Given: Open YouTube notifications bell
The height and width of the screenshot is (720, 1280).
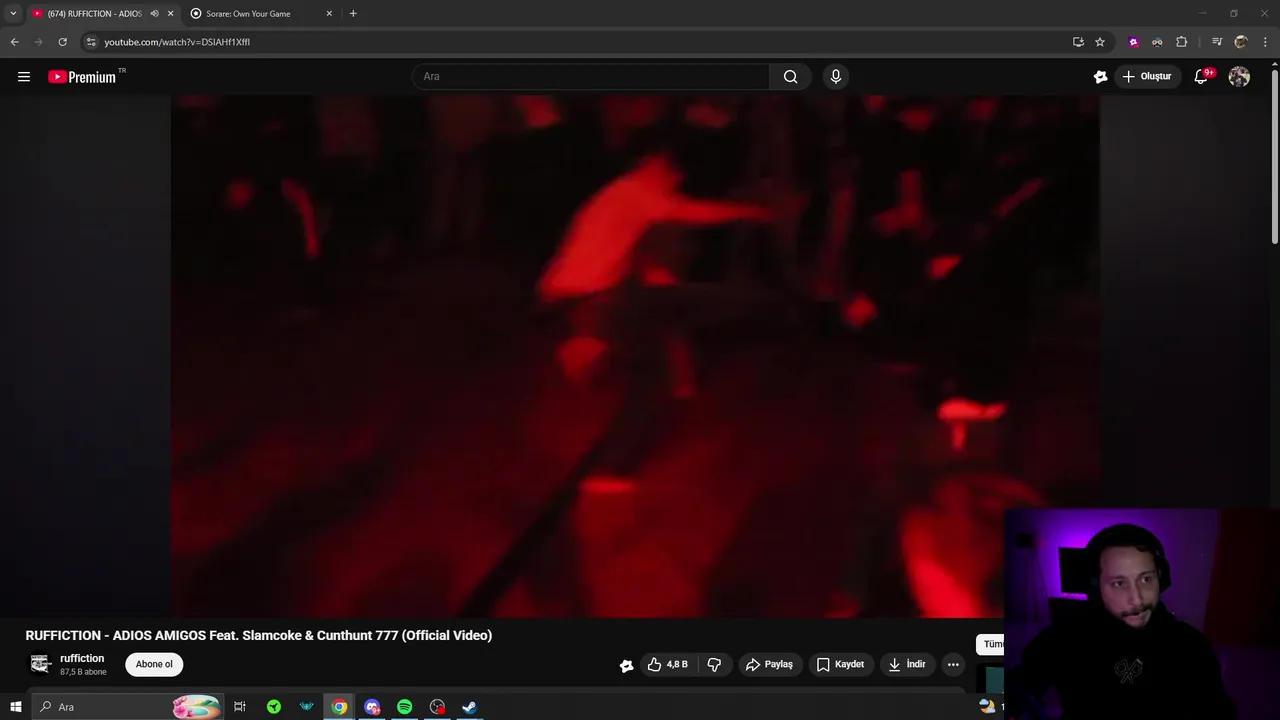Looking at the screenshot, I should click(1202, 77).
